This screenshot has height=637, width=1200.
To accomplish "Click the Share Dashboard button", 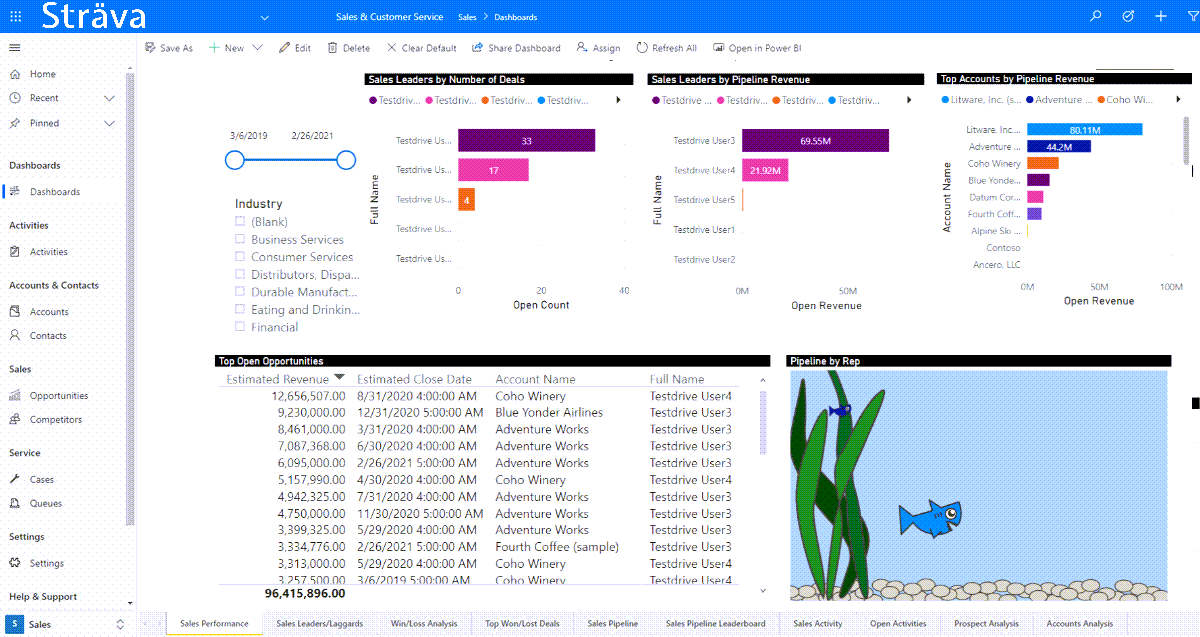I will (x=516, y=48).
